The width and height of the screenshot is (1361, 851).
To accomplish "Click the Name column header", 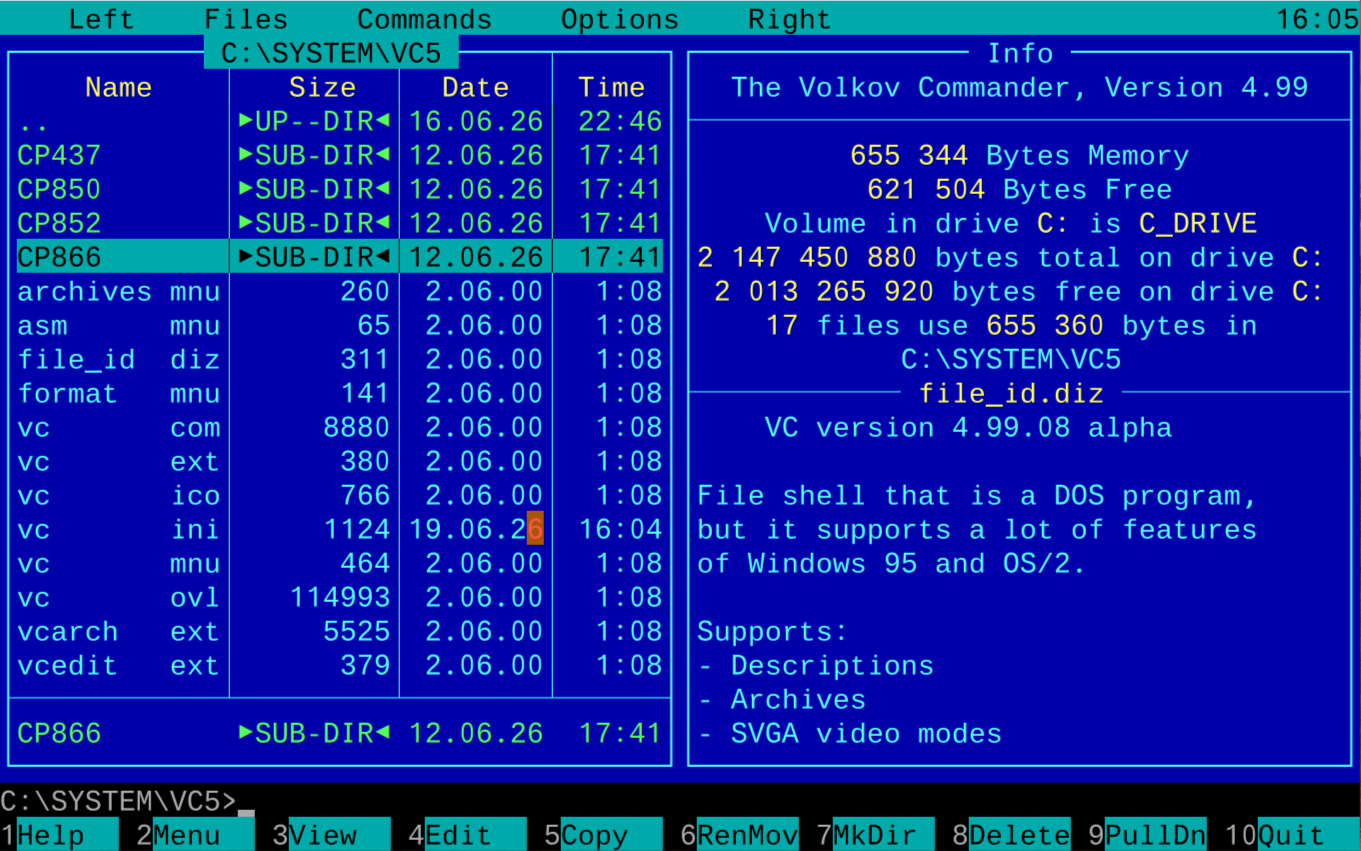I will (118, 88).
